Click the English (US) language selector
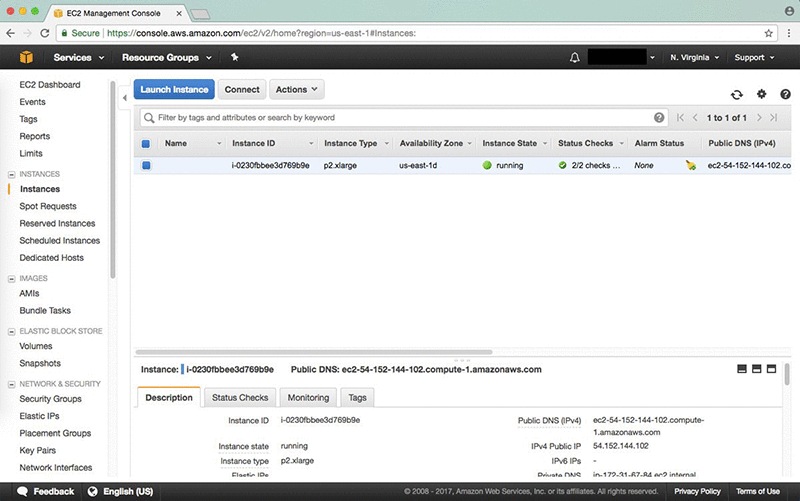800x501 pixels. [128, 491]
